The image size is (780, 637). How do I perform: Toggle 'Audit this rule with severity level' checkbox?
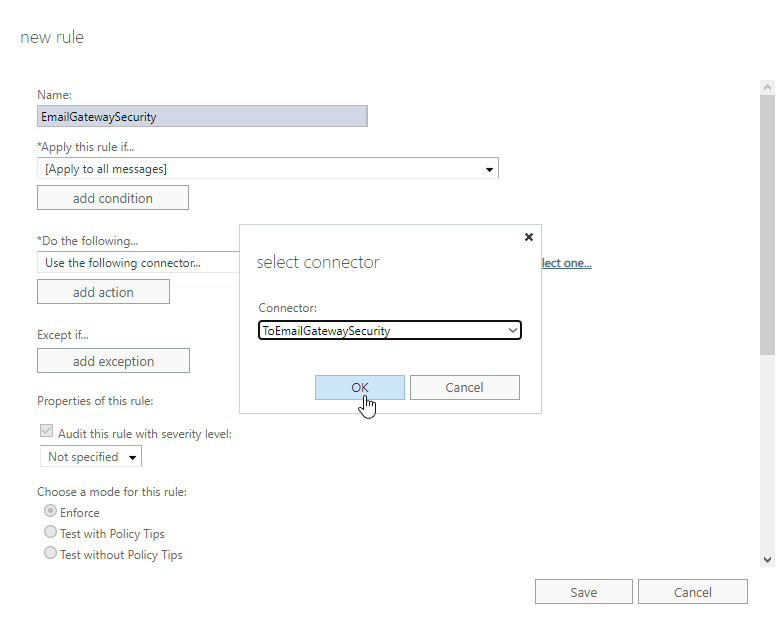tap(47, 432)
